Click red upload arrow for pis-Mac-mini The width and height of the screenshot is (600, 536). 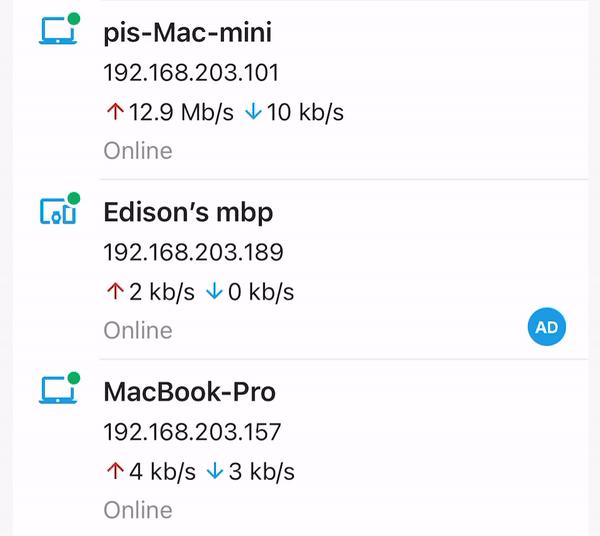click(x=115, y=112)
